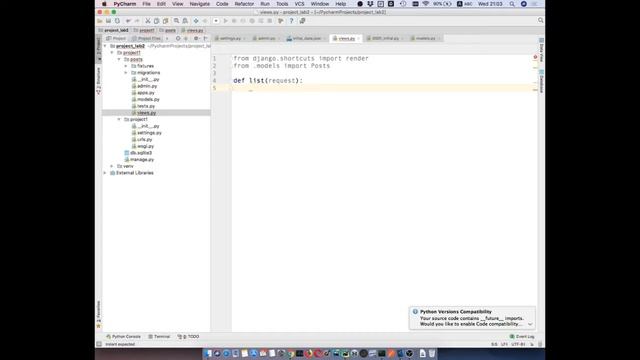Expand the migrations folder
Screen dimensions: 640x360
(126, 73)
